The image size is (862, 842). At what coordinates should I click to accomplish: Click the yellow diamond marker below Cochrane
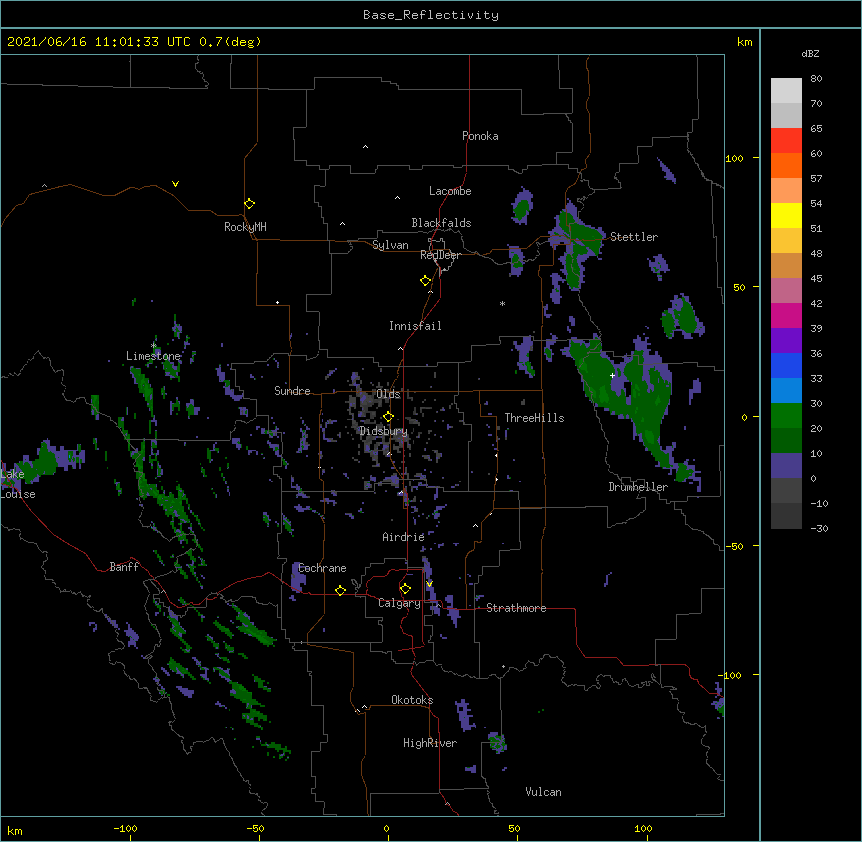pyautogui.click(x=340, y=590)
